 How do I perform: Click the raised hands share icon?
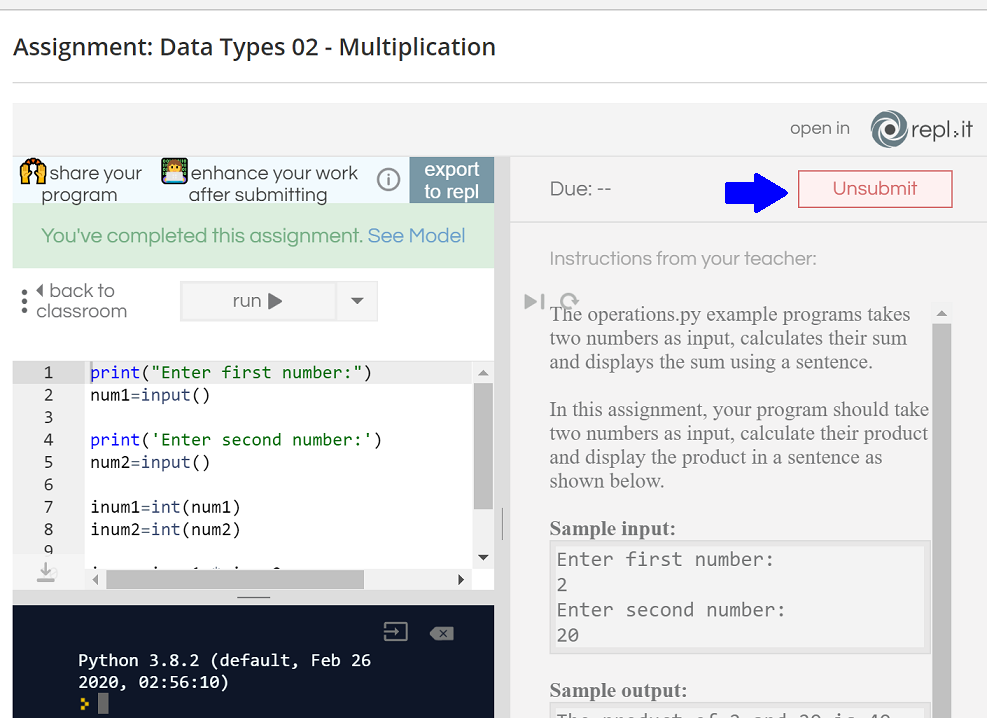point(33,172)
